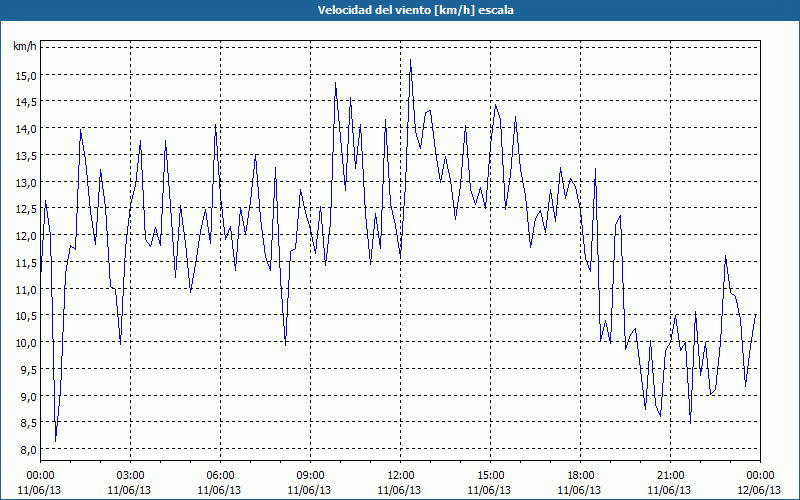The image size is (800, 500).
Task: Click the 11,5 y-axis label
Action: pyautogui.click(x=27, y=262)
